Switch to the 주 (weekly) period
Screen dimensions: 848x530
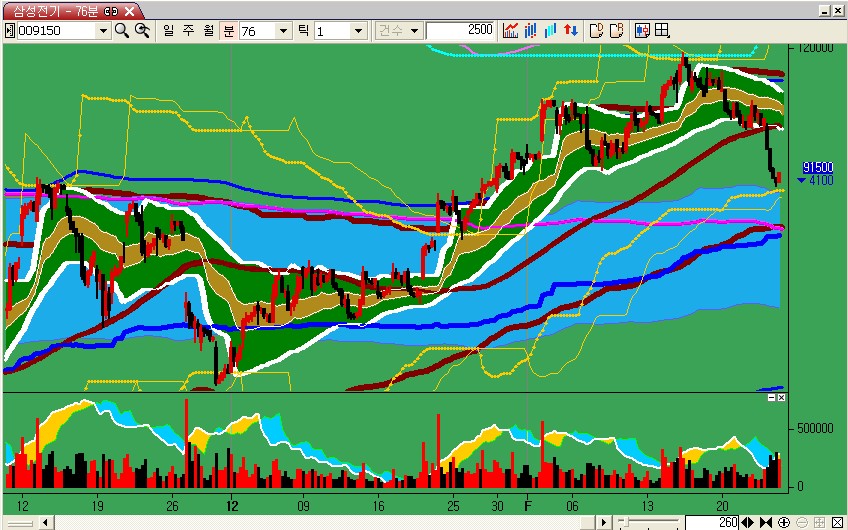tap(189, 31)
